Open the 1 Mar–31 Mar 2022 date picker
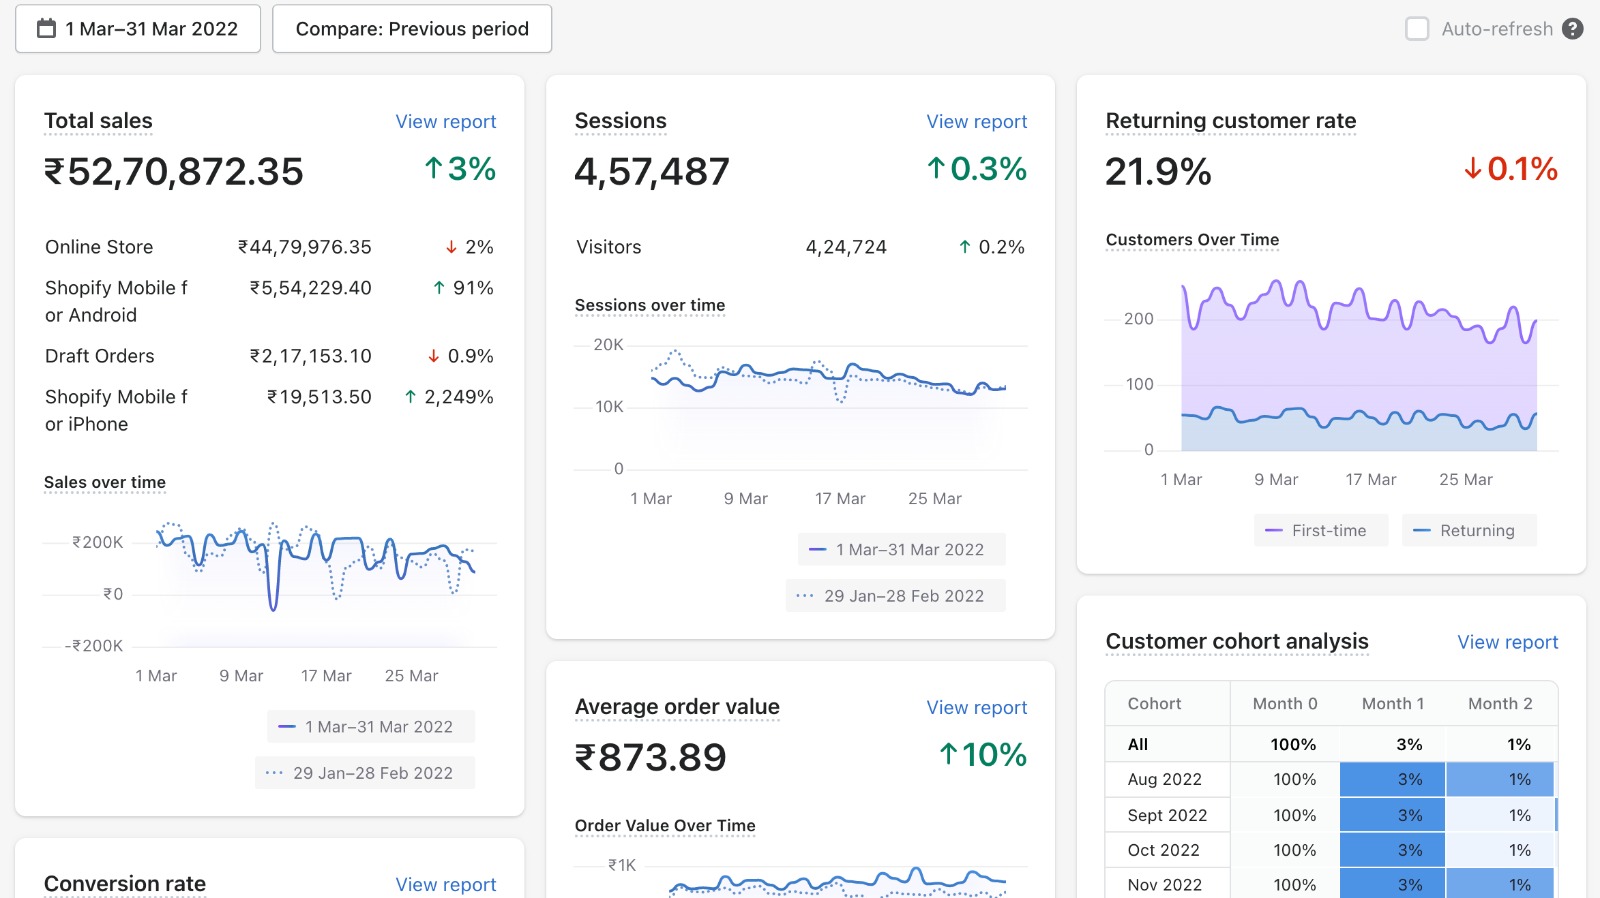Screen dimensions: 1600x898 (x=138, y=29)
